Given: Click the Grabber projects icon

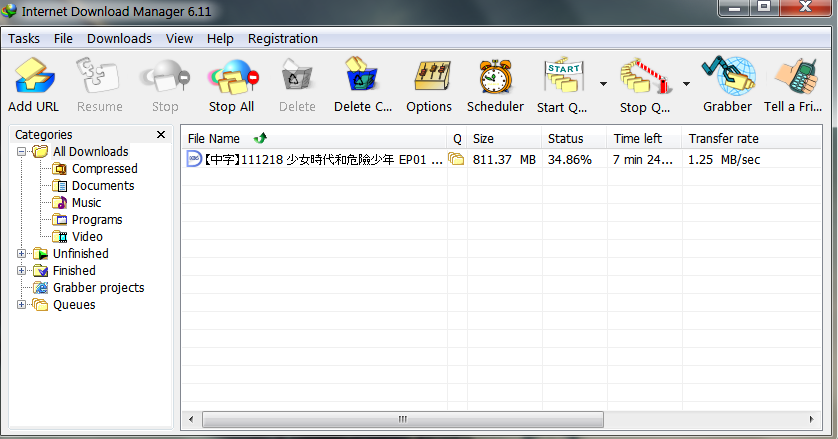Looking at the screenshot, I should (x=41, y=288).
